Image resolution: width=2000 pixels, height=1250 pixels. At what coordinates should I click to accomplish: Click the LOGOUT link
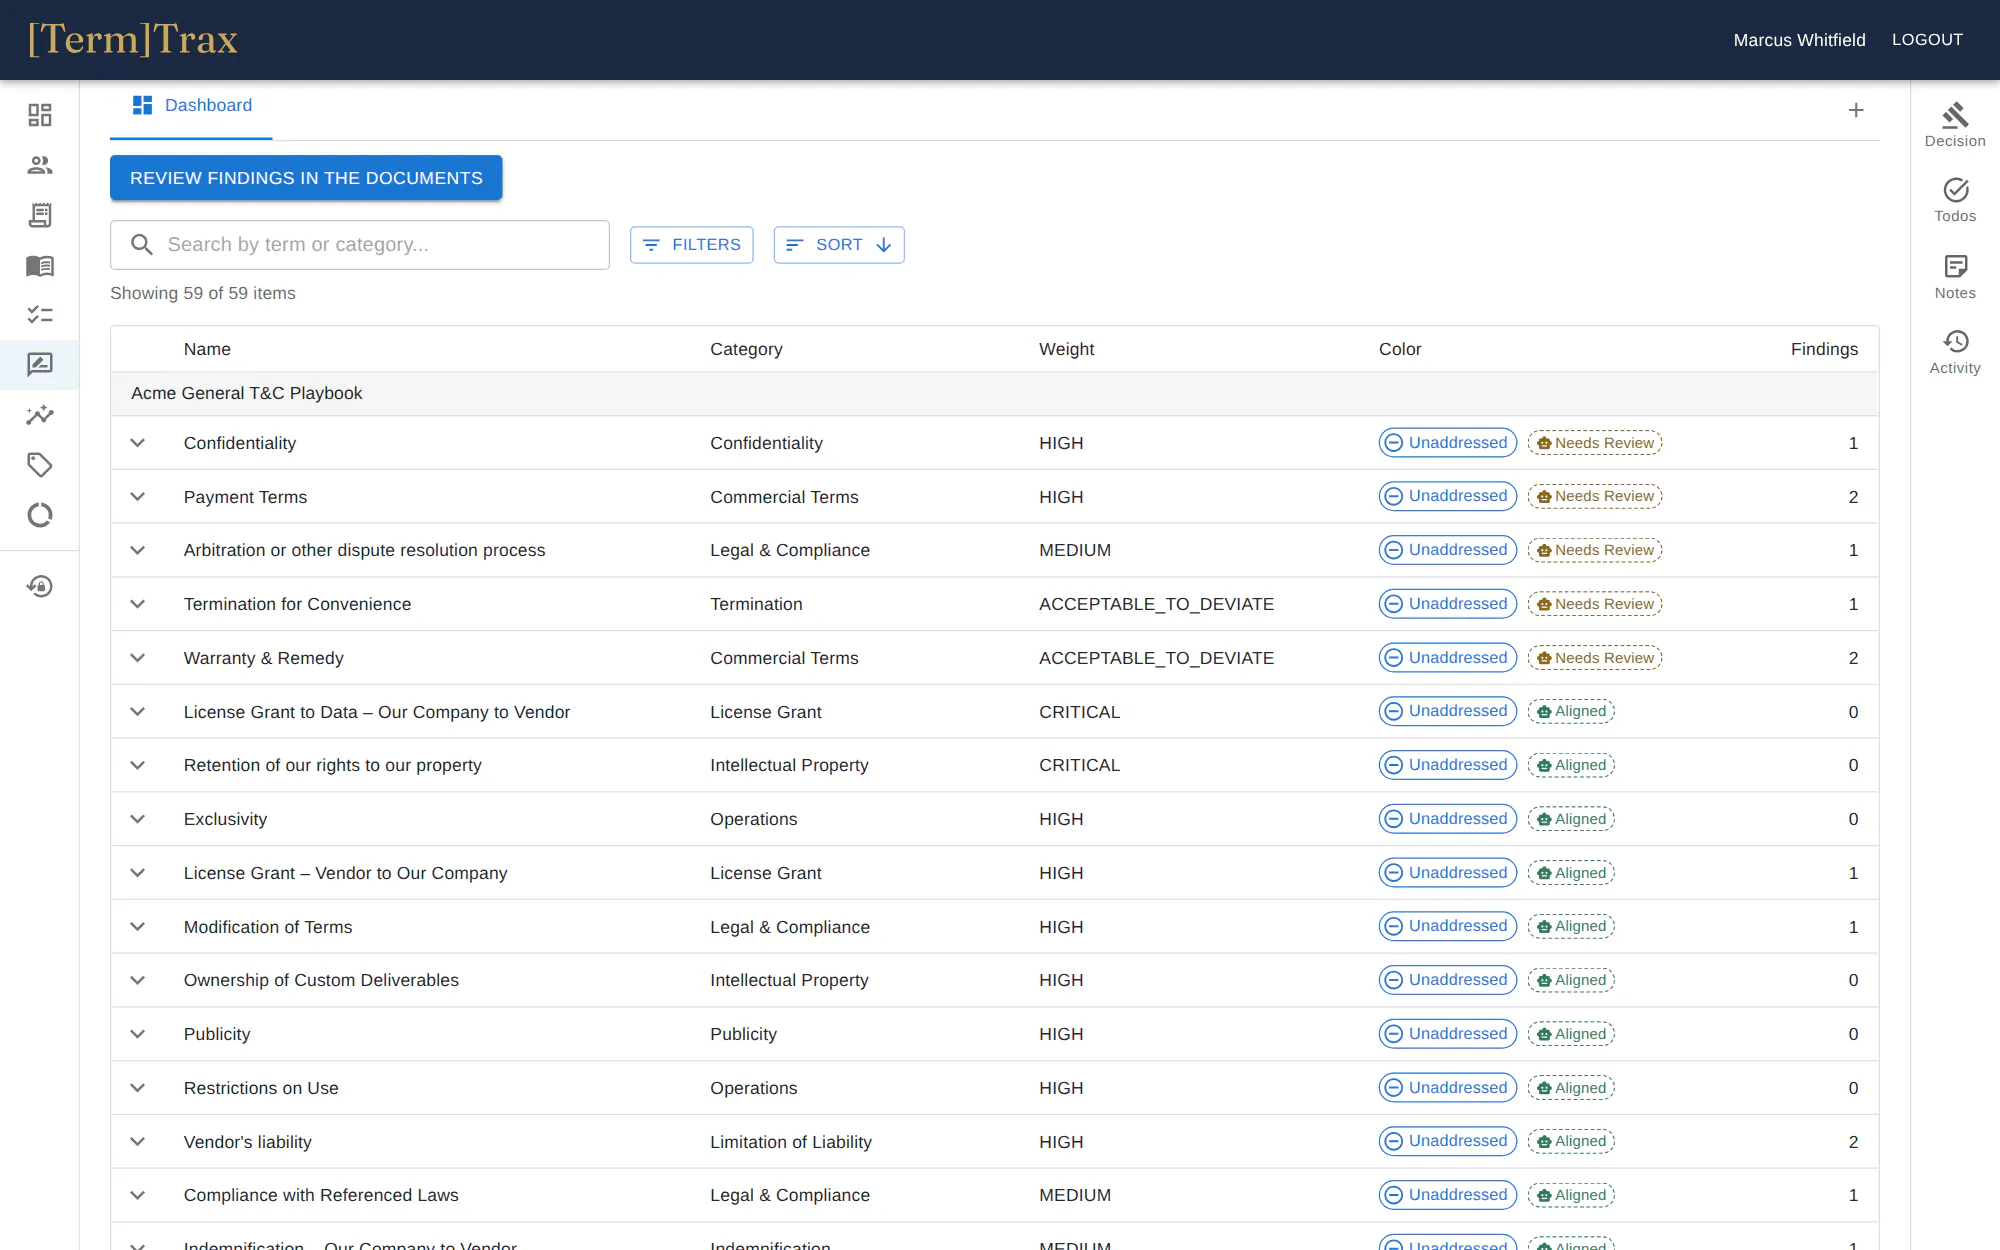click(x=1927, y=40)
